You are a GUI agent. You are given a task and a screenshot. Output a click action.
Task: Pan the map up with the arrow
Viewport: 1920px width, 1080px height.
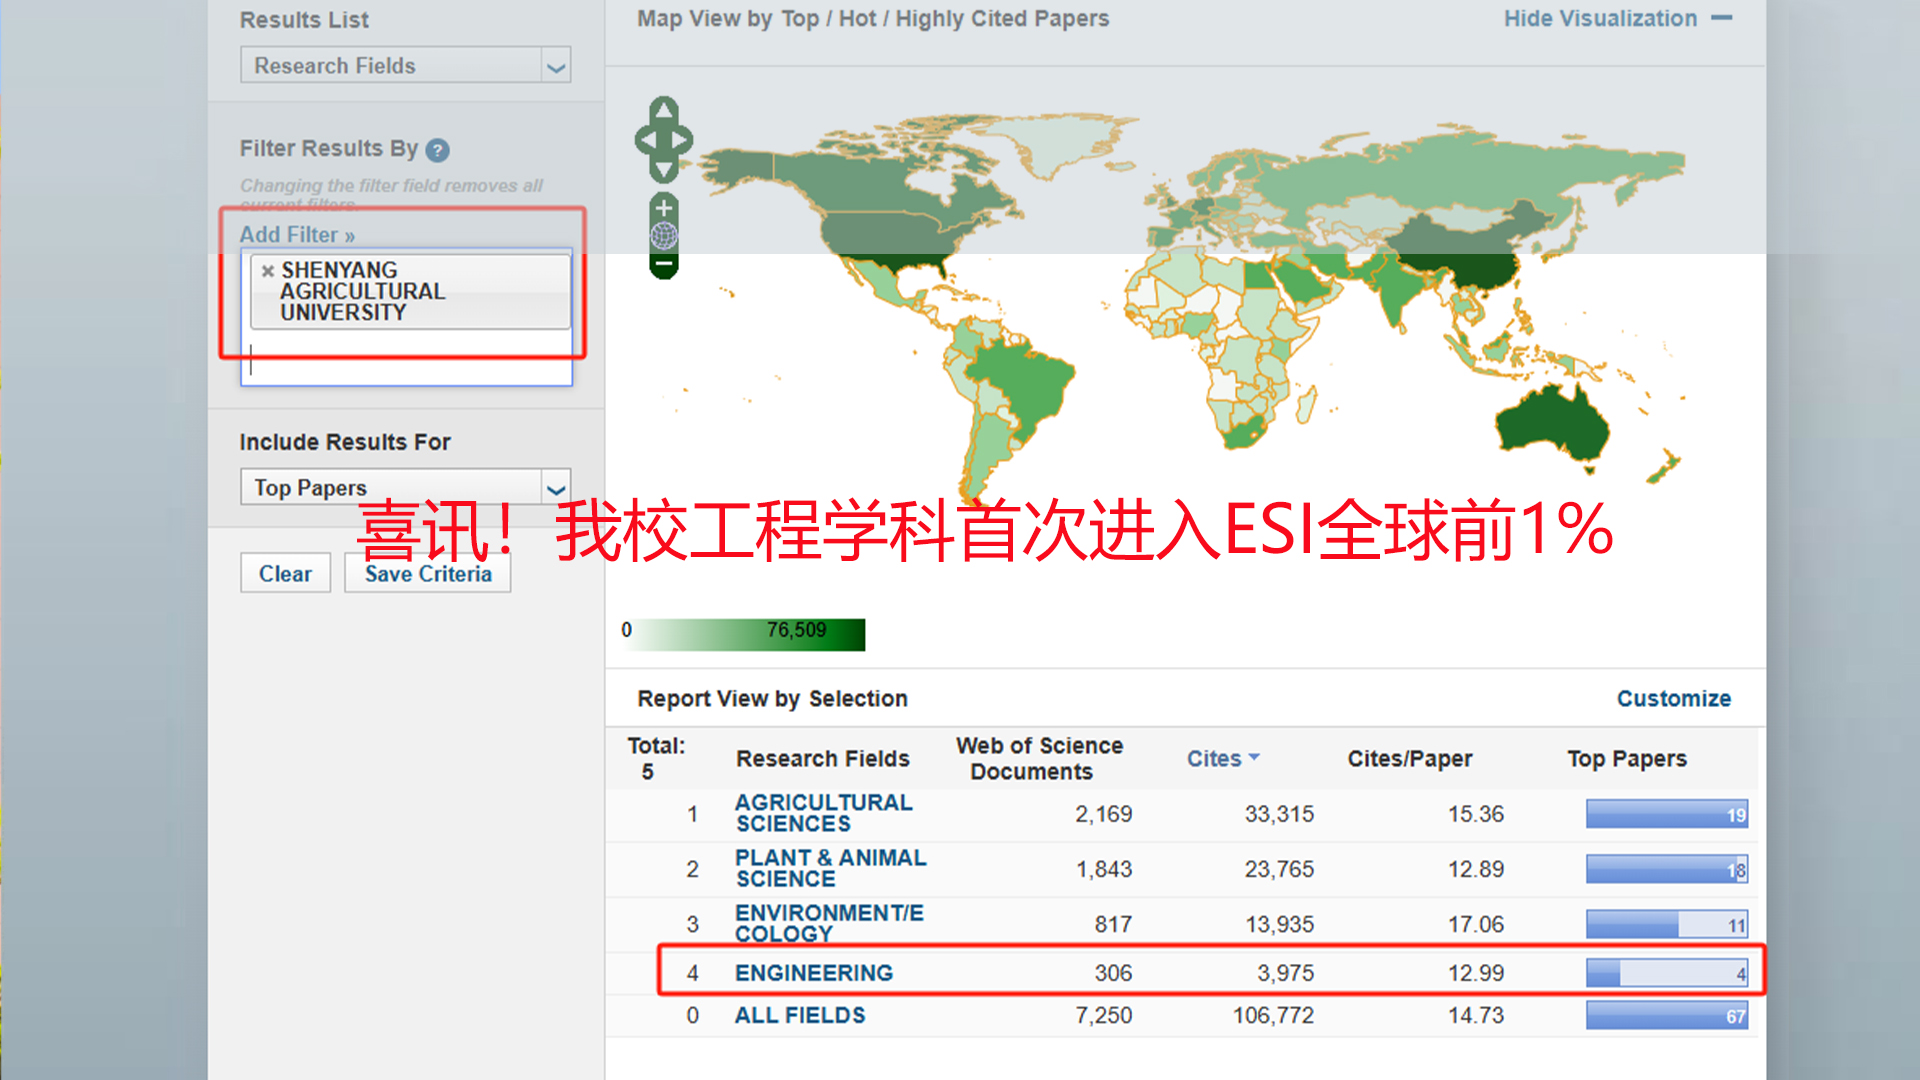pos(664,109)
